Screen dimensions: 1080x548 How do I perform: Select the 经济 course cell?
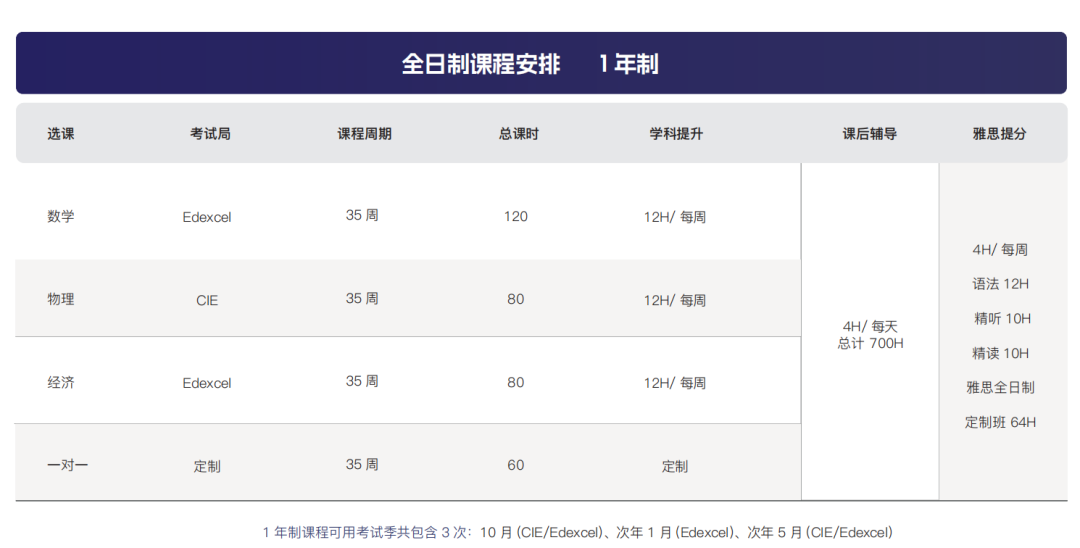[61, 382]
